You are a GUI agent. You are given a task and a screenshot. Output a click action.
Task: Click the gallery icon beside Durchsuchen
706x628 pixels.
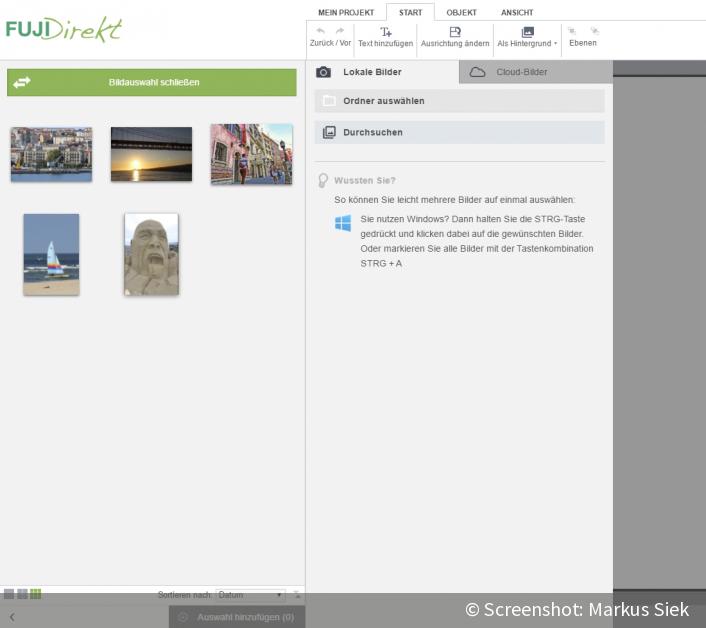[x=329, y=132]
